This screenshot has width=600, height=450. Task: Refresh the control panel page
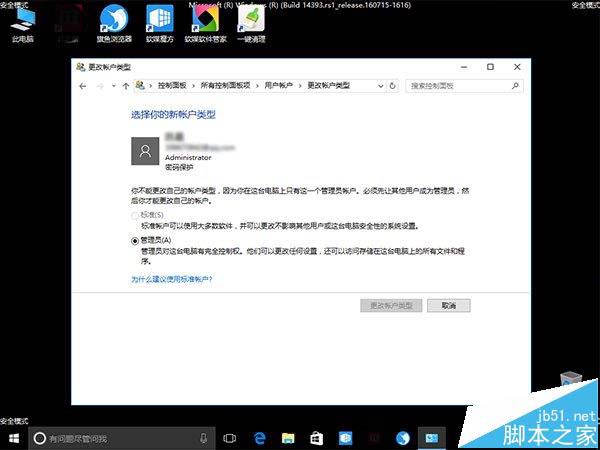tap(392, 86)
